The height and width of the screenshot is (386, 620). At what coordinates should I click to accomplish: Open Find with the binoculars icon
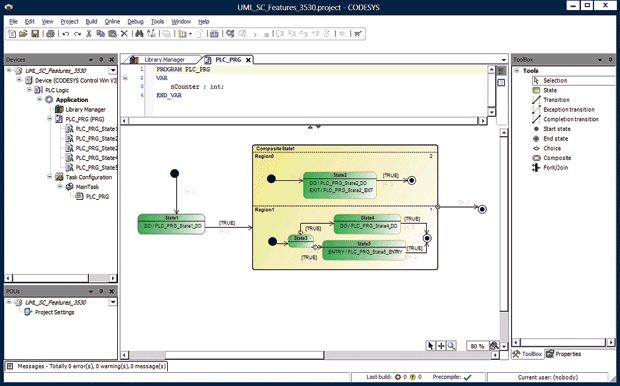[139, 34]
